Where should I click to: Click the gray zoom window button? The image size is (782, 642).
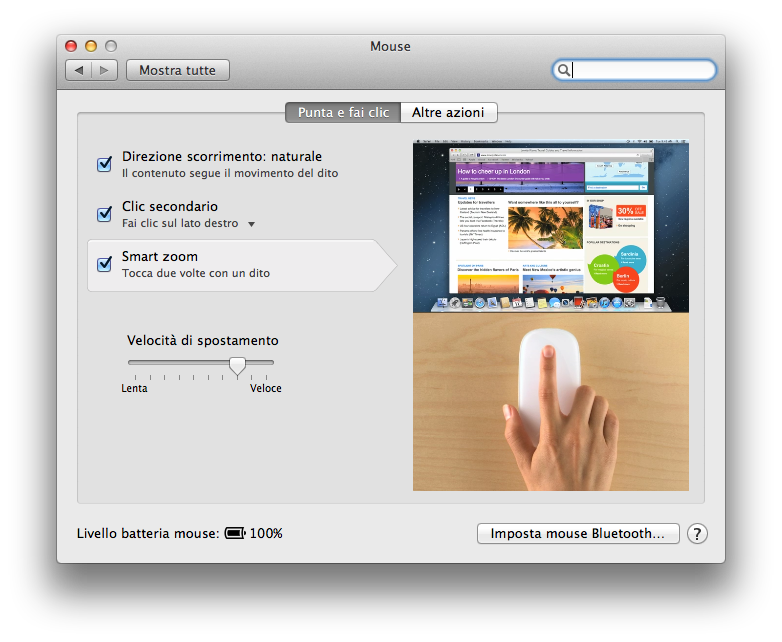pos(111,46)
